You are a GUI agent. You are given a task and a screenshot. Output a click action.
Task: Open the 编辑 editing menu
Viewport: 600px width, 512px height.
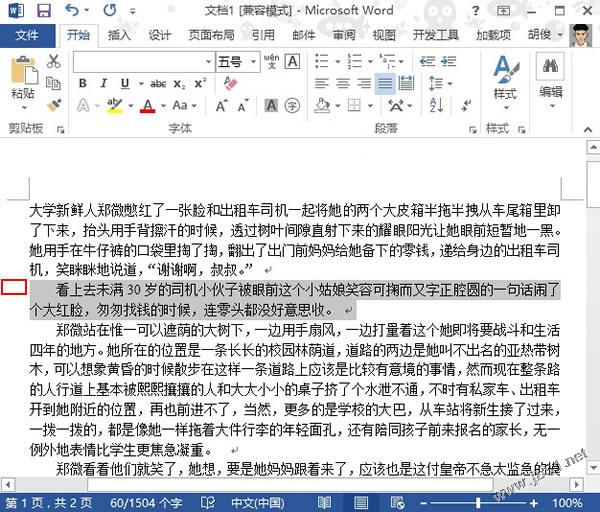point(550,80)
